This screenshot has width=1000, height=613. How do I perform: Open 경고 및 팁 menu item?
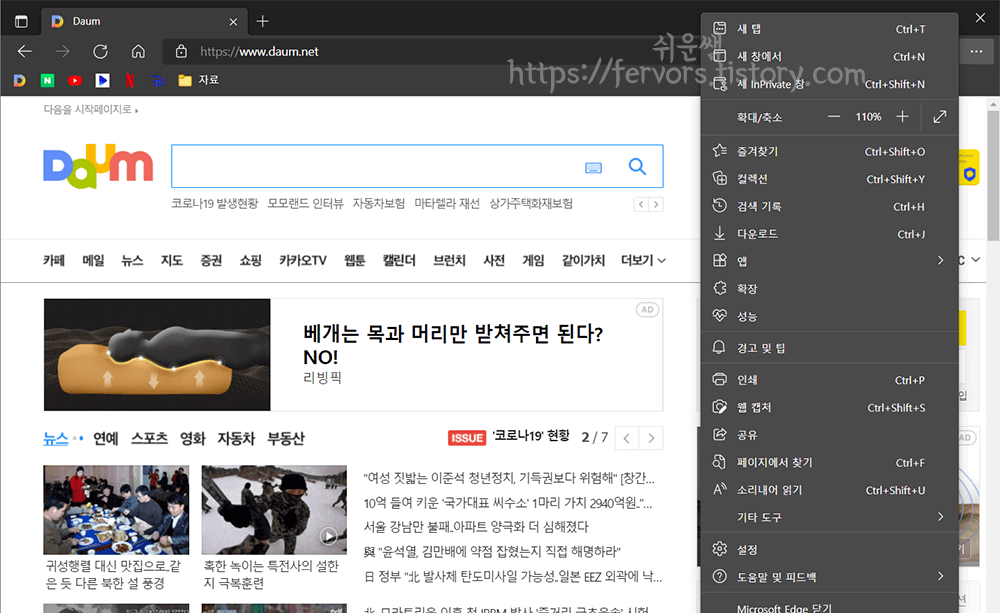[x=829, y=348]
